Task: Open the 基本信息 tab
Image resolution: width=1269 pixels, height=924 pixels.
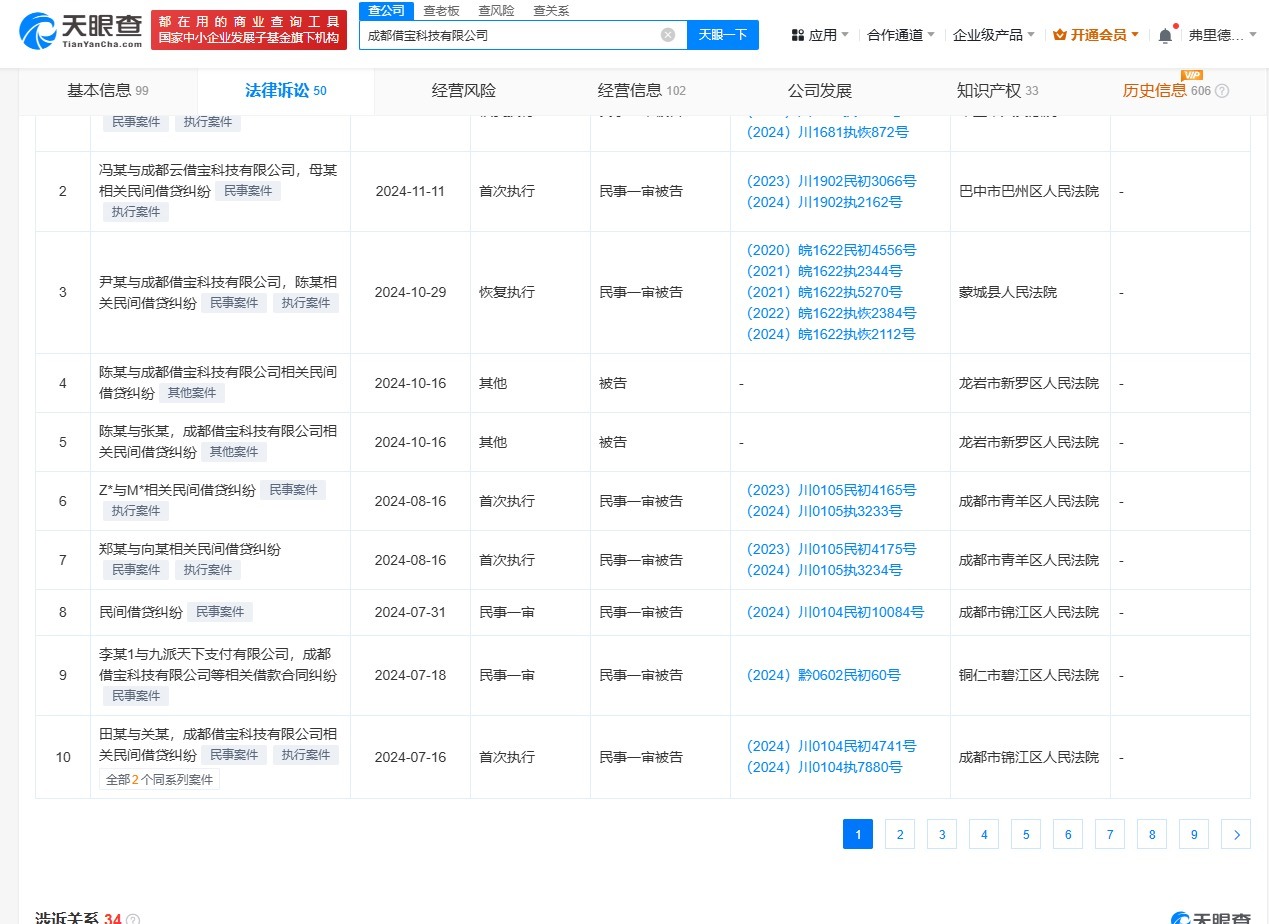Action: (x=100, y=90)
